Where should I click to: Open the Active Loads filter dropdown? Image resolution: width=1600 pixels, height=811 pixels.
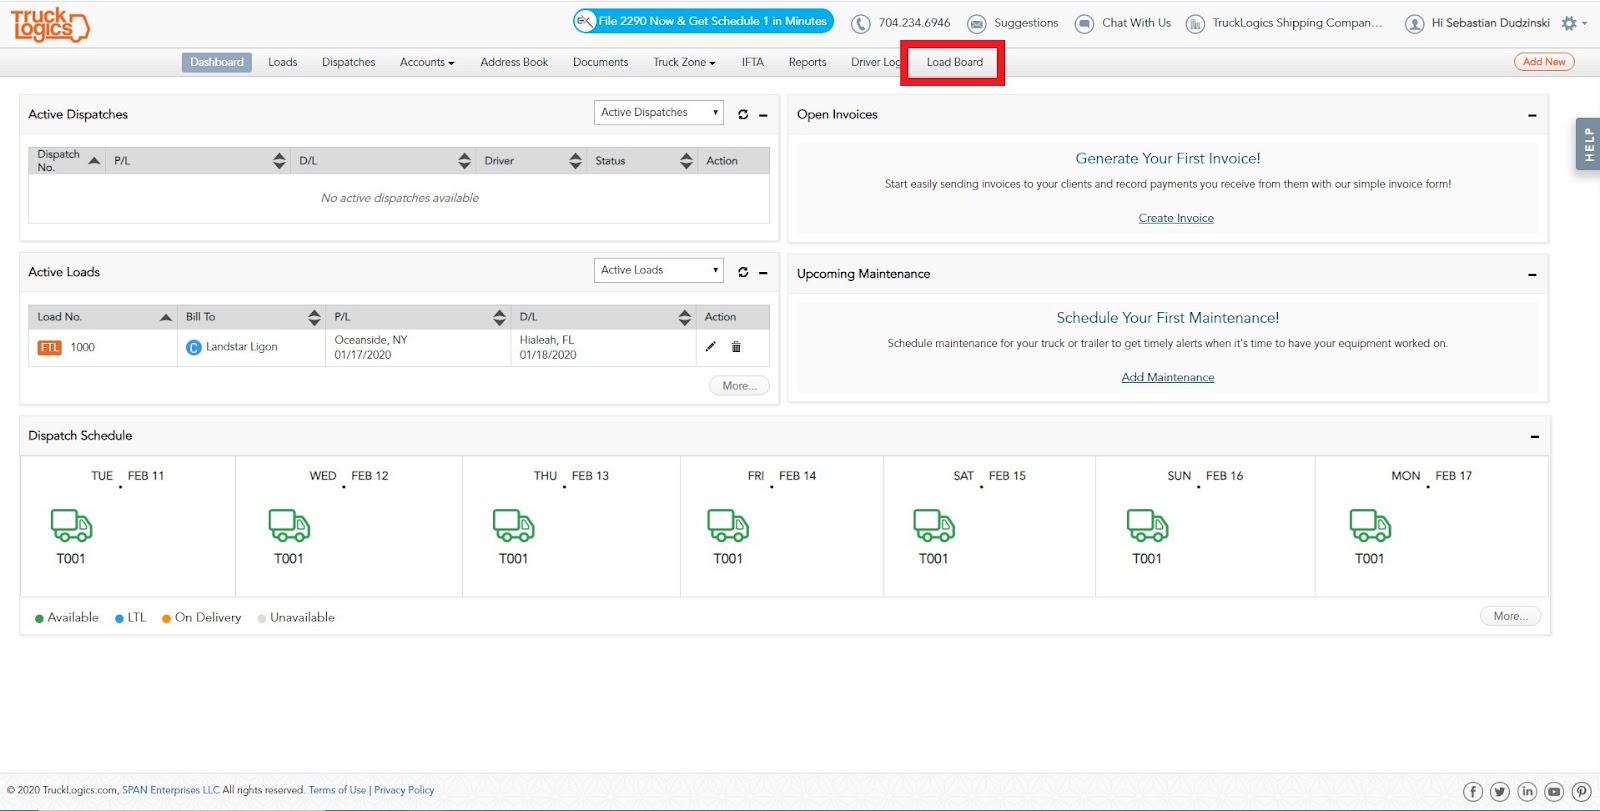(658, 270)
